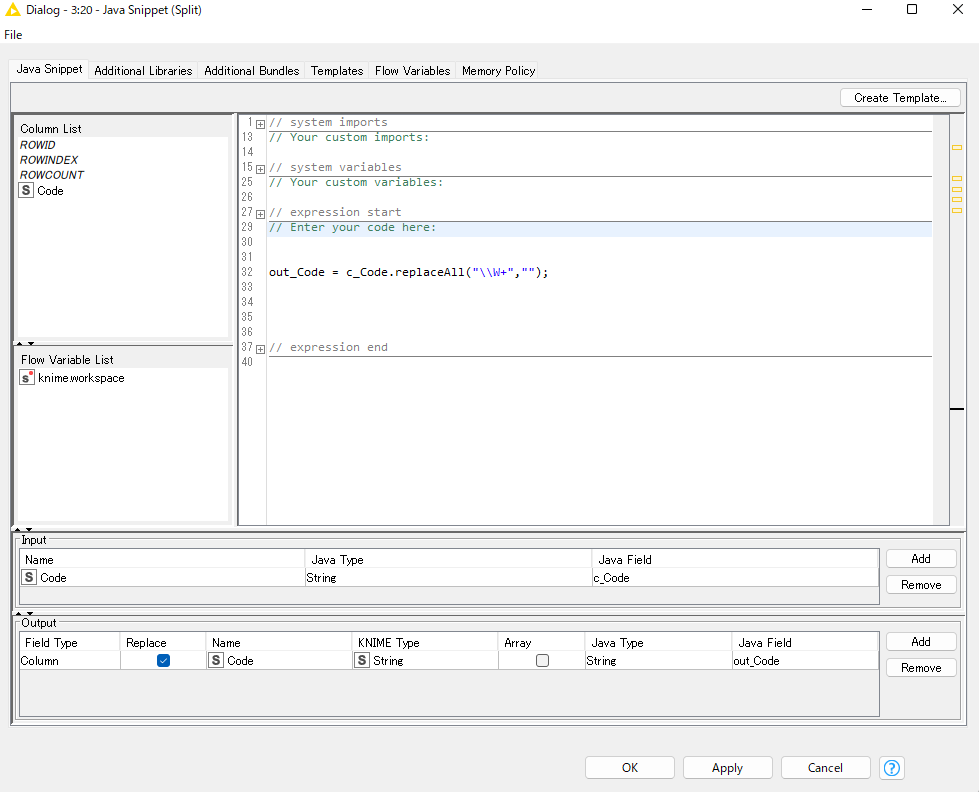Switch to the Additional Bundles tab
979x792 pixels.
point(252,71)
